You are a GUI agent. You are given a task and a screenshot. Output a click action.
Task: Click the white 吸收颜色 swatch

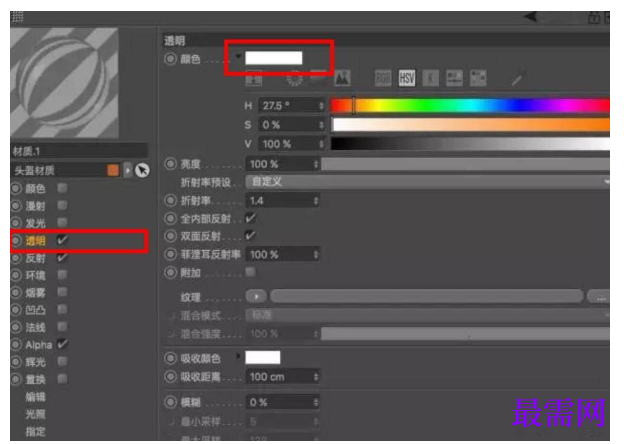point(263,357)
